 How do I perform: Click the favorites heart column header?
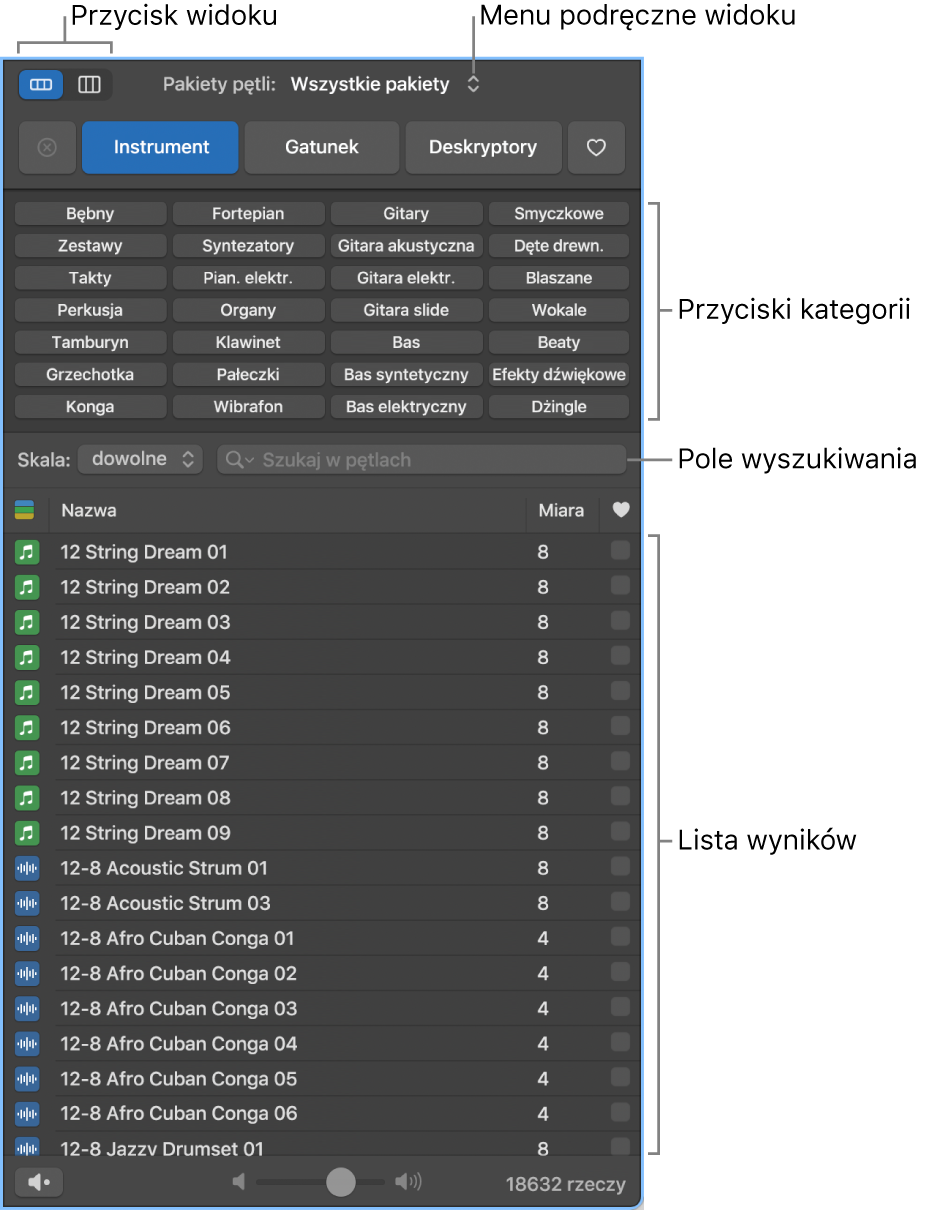point(621,510)
